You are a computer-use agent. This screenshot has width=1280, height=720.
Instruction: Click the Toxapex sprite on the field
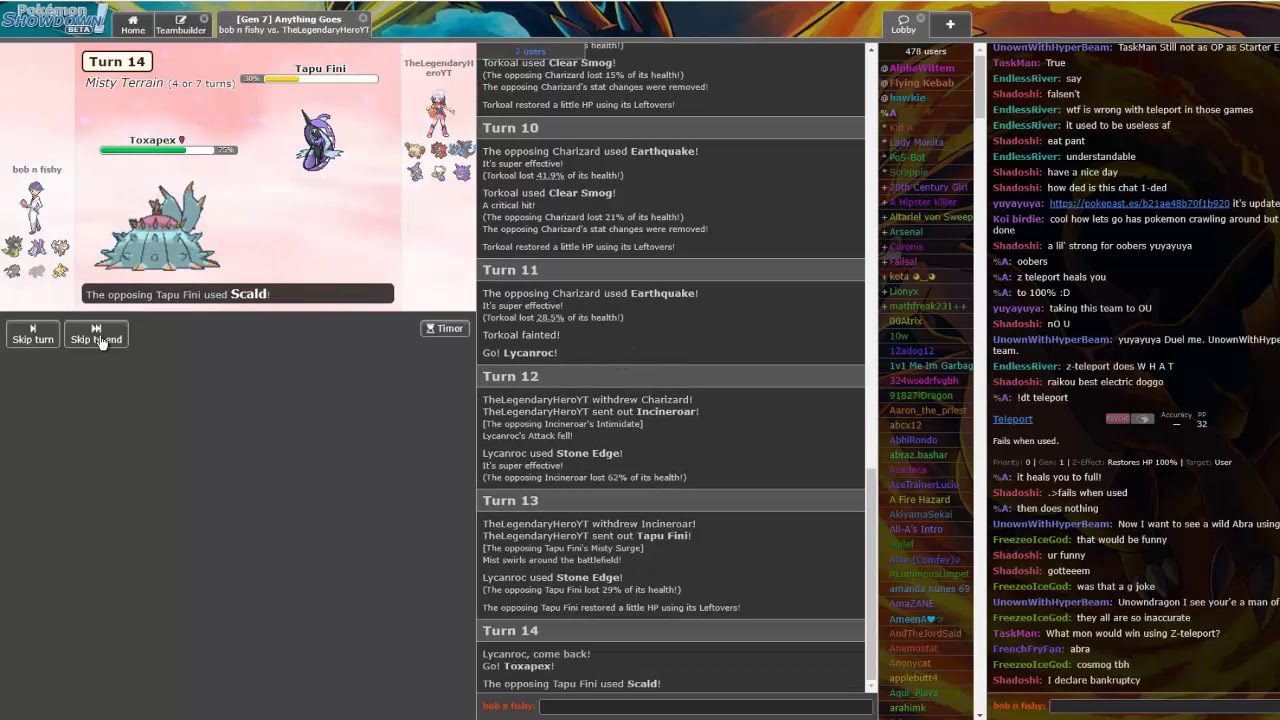pyautogui.click(x=157, y=228)
